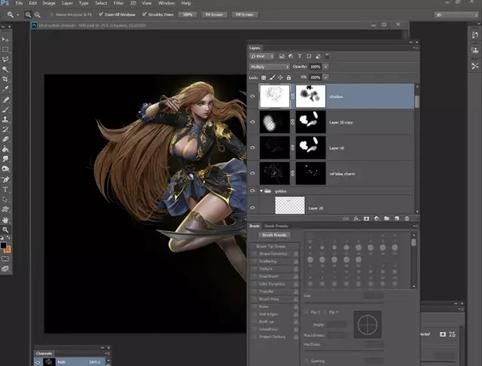Screen dimensions: 482x366
Task: Select the Rectangular Marquee tool
Action: click(x=5, y=49)
